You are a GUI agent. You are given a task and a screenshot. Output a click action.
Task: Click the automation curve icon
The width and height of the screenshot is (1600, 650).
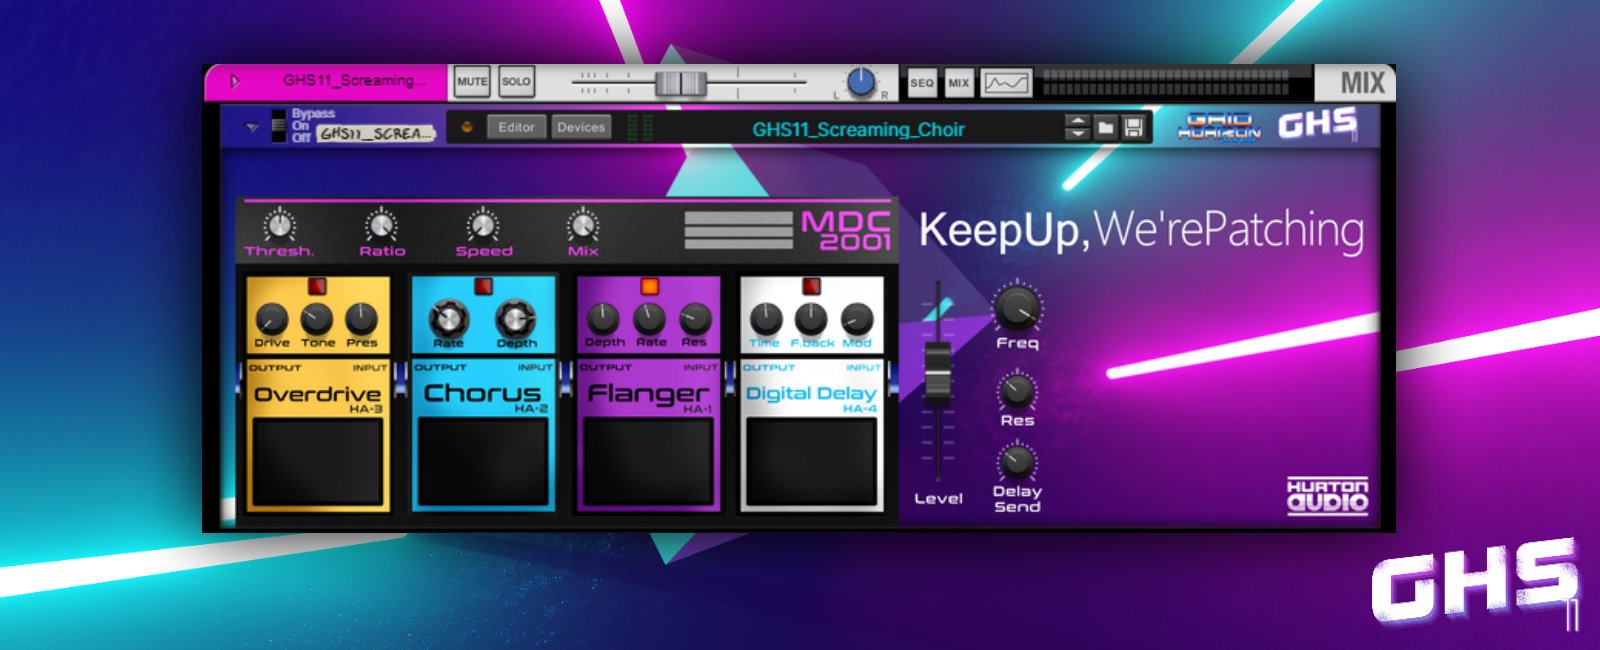pos(1005,83)
